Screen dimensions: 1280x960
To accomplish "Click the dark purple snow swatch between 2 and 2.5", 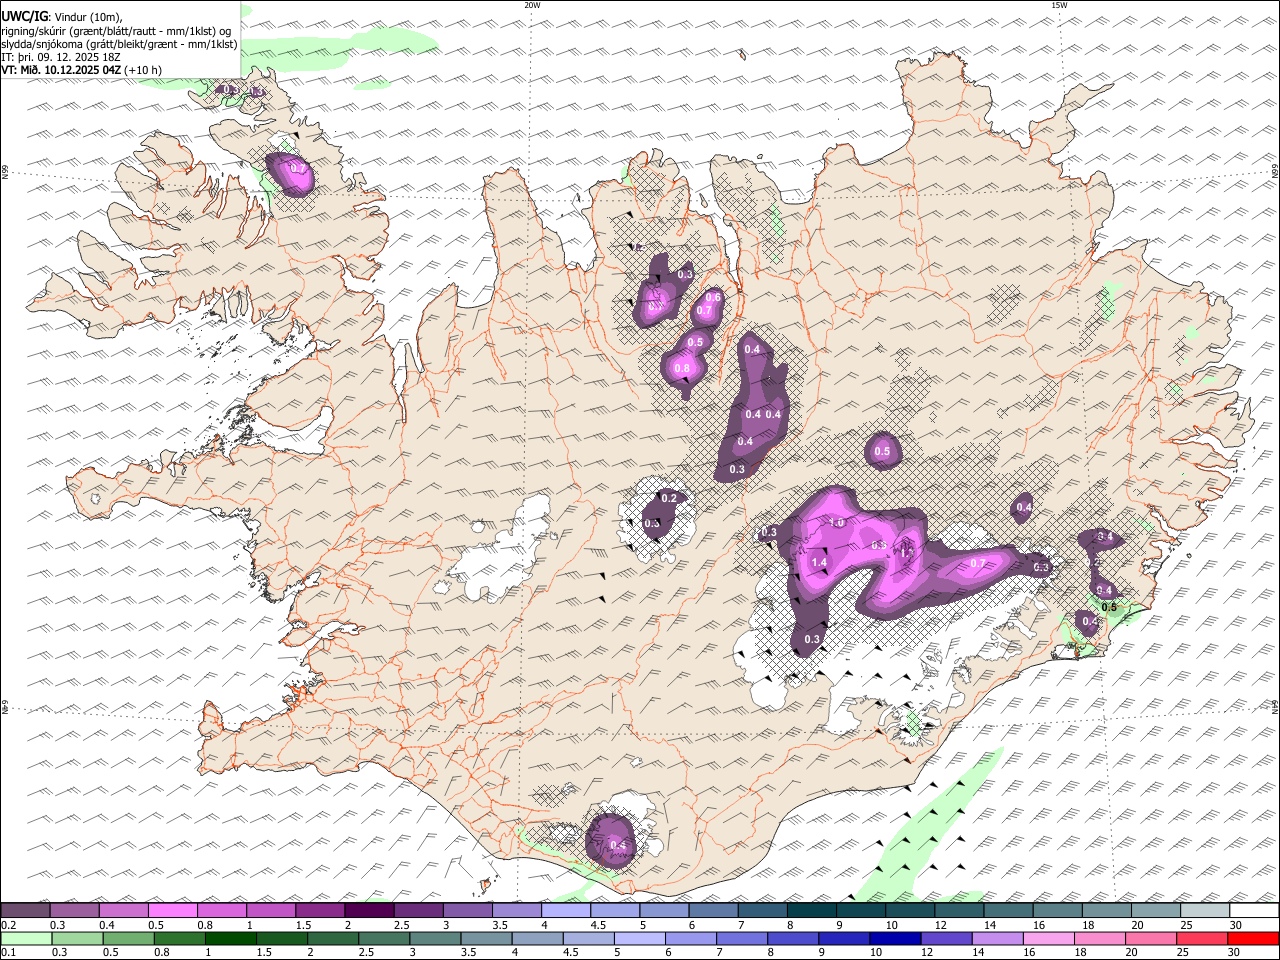I will 369,910.
